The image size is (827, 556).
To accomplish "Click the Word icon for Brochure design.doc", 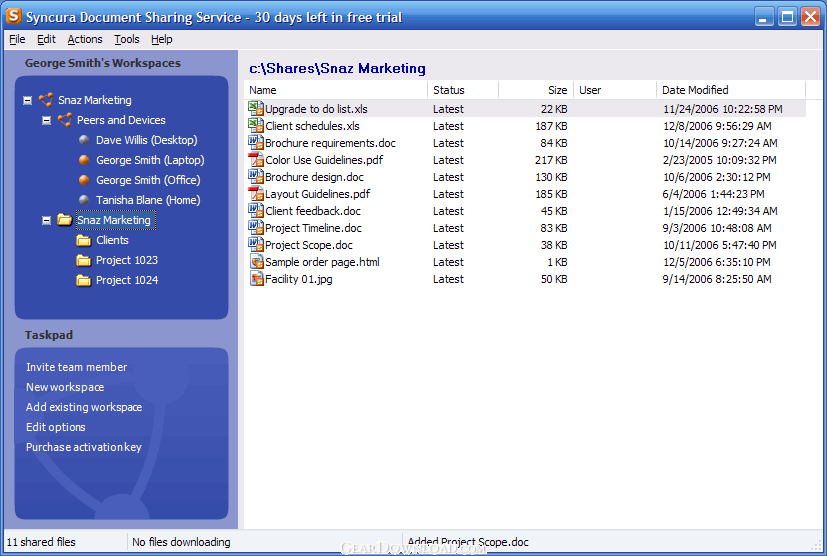I will 256,177.
